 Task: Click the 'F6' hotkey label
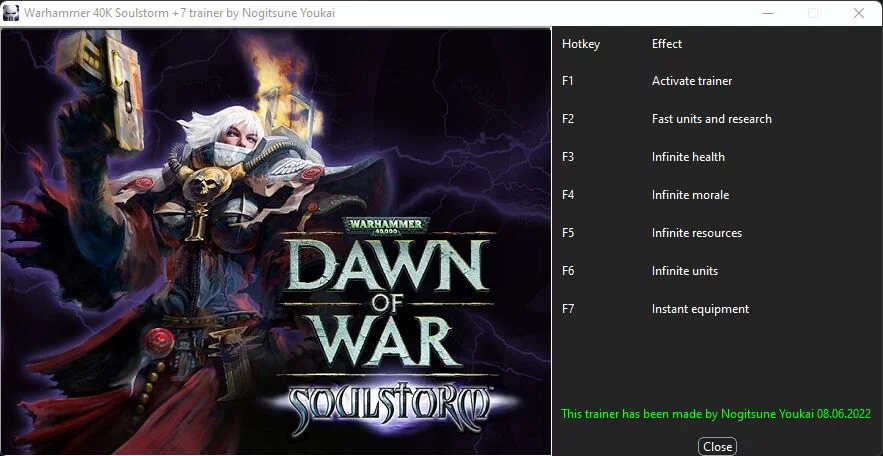(568, 271)
